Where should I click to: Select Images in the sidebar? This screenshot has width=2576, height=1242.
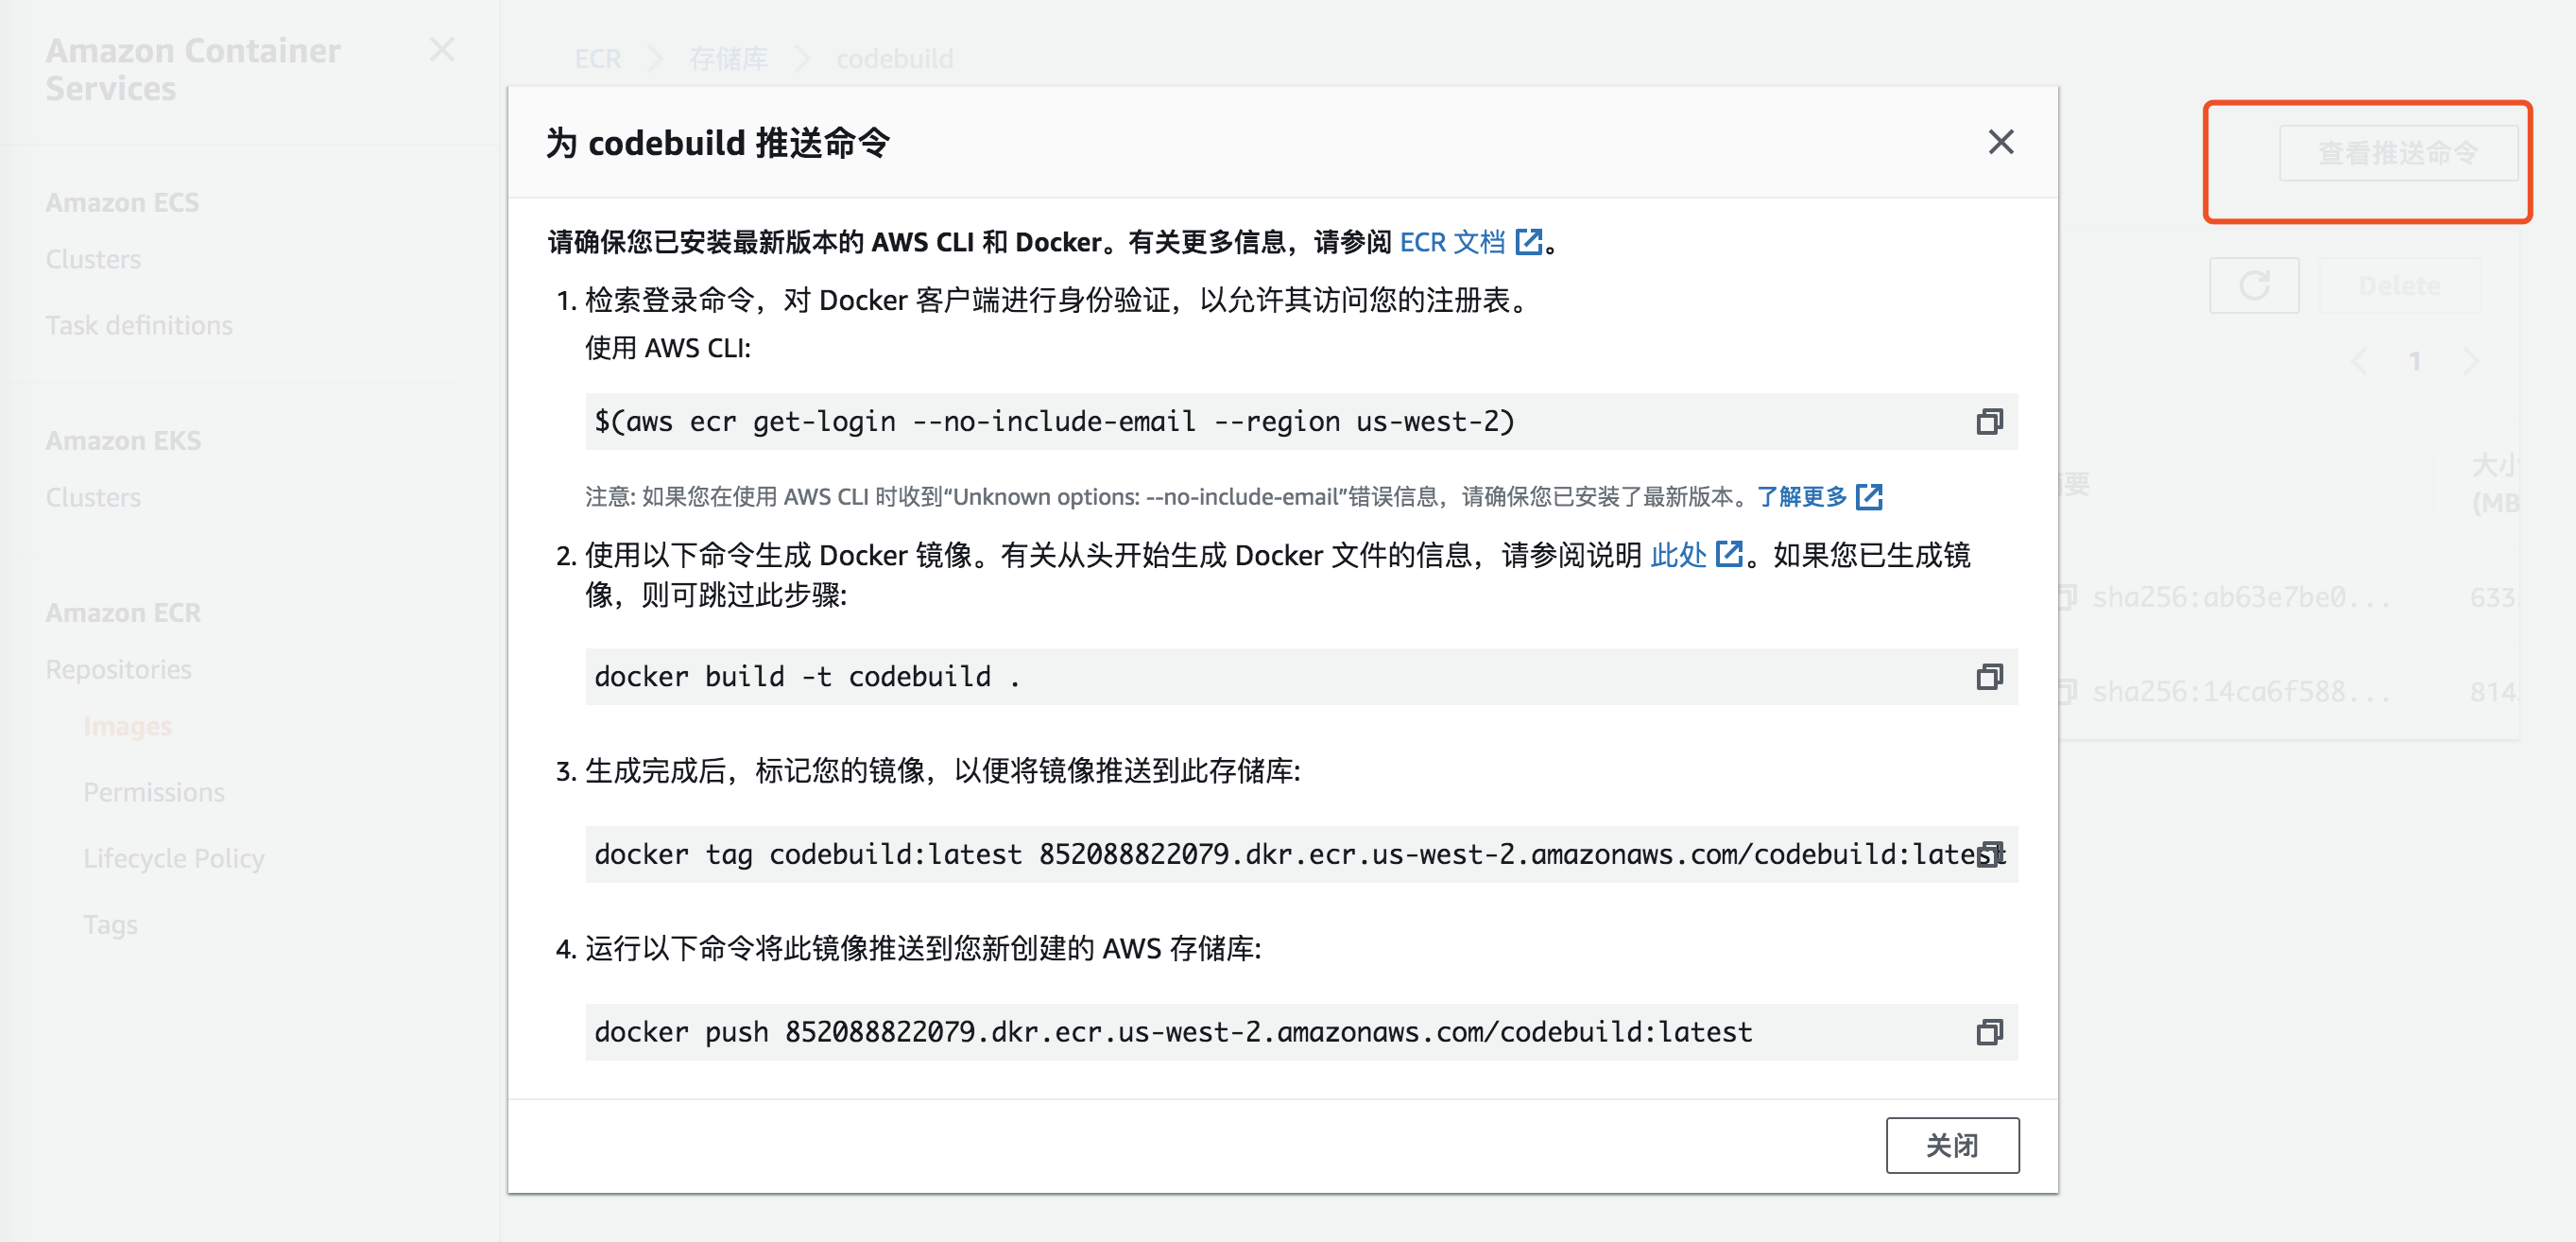point(127,726)
